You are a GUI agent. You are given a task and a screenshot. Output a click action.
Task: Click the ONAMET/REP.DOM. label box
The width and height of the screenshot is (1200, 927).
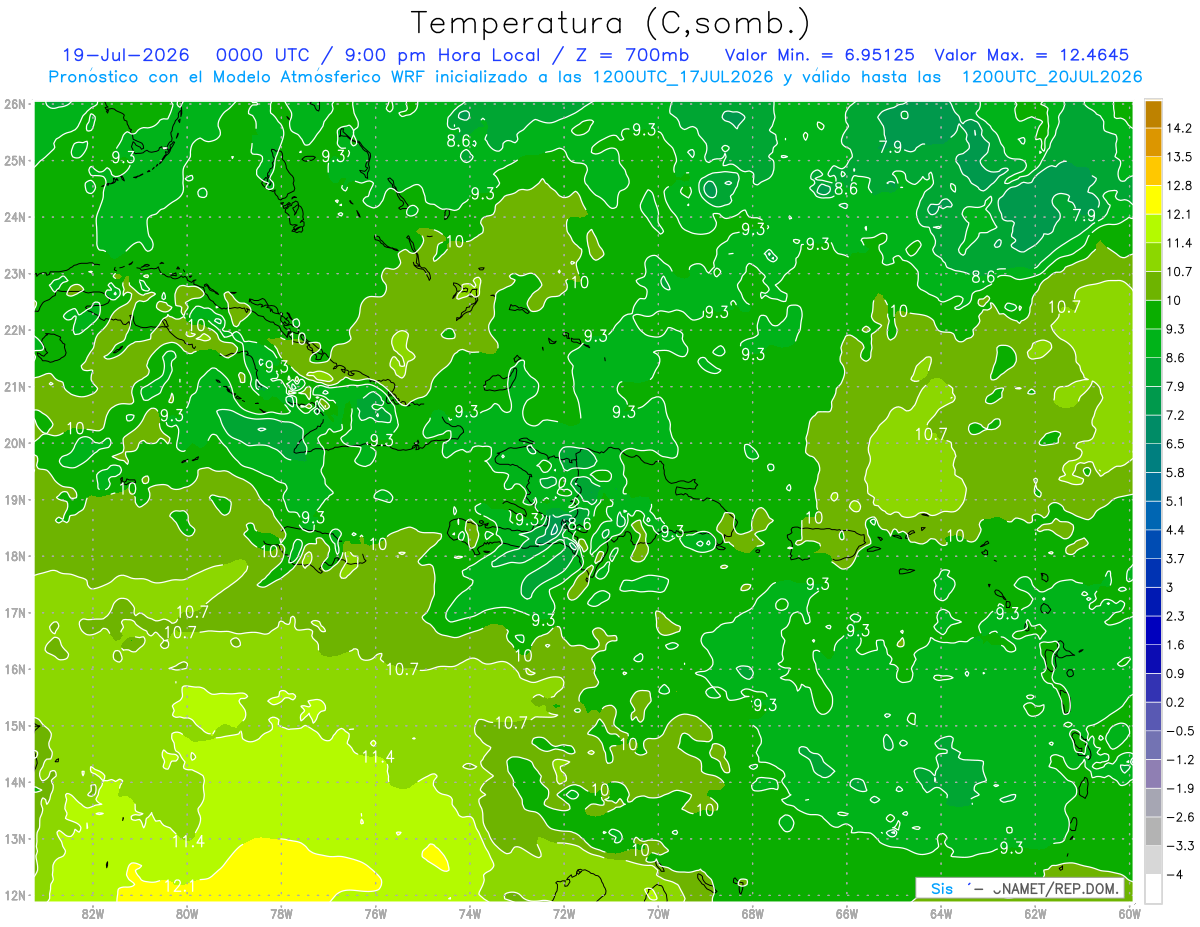tap(1019, 888)
